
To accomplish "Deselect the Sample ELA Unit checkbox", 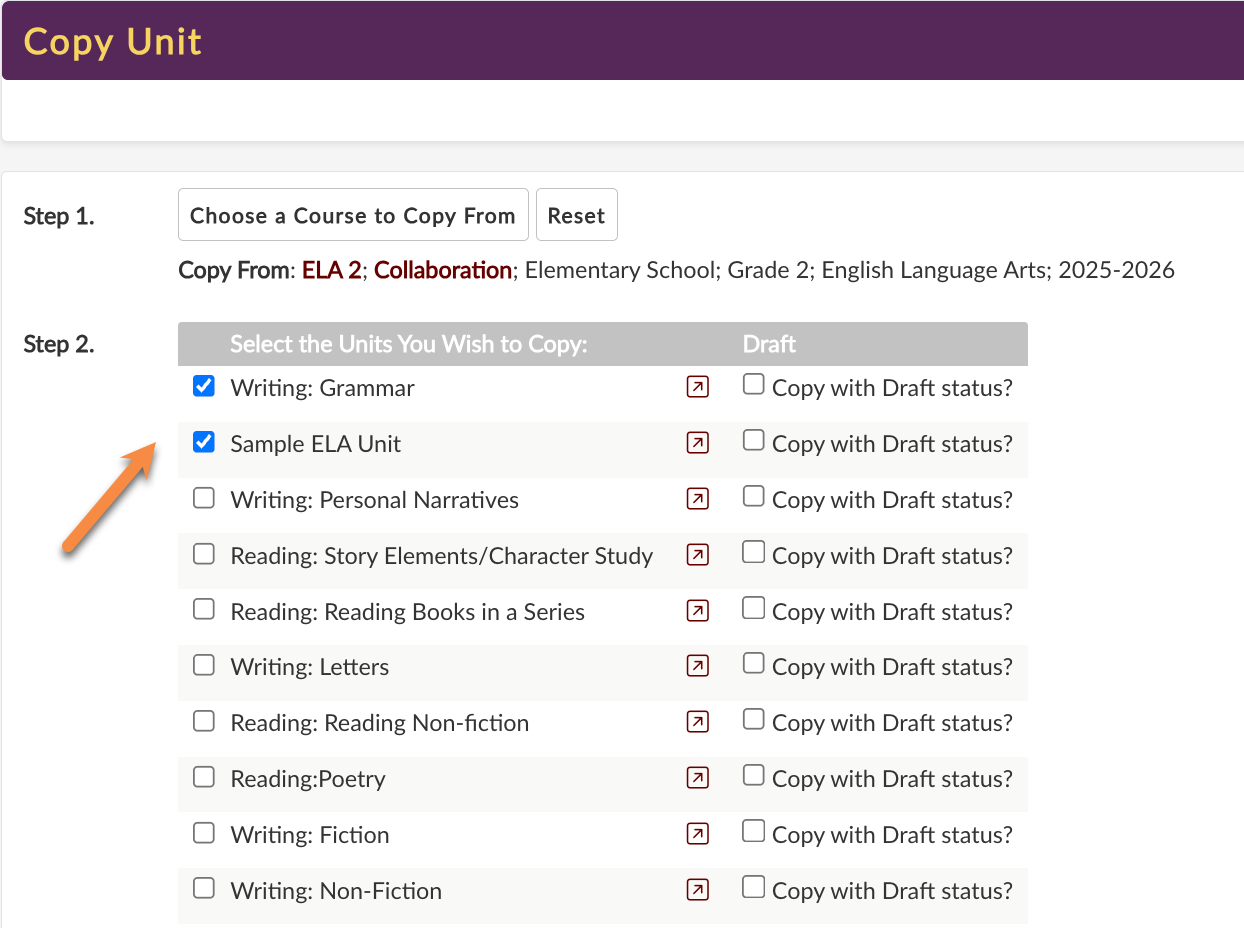I will (204, 442).
